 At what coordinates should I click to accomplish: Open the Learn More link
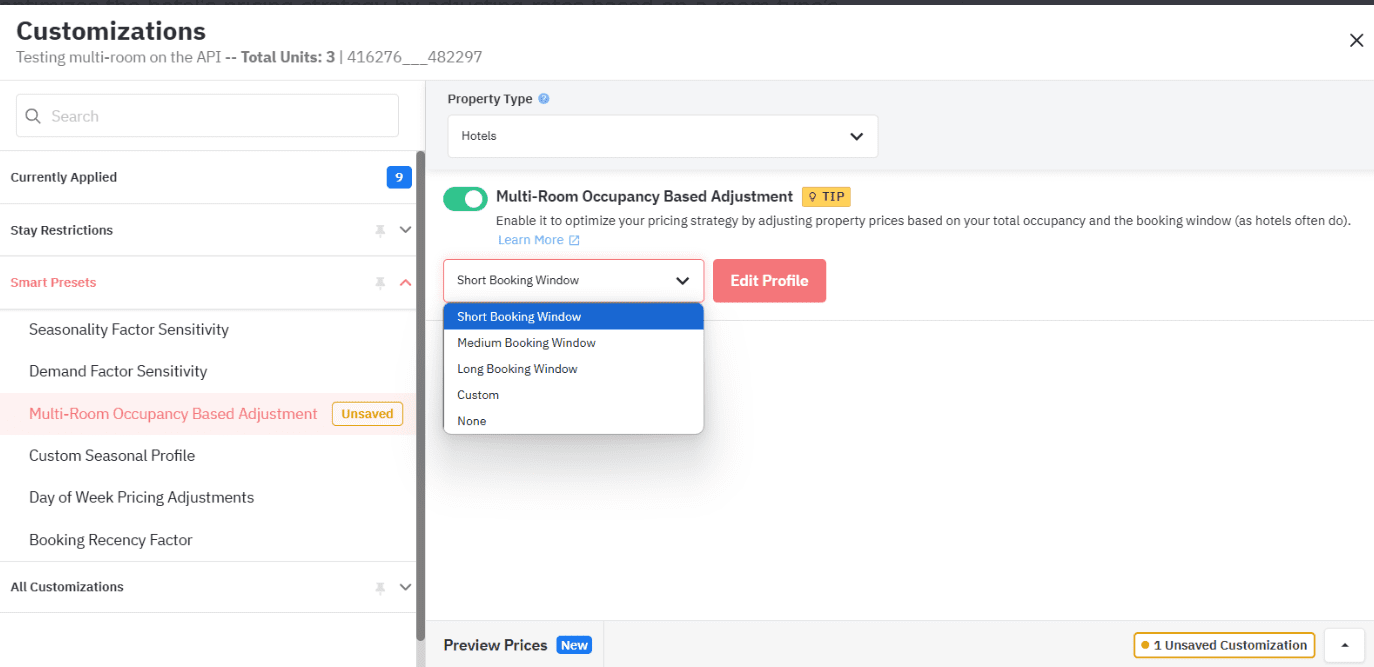click(x=530, y=239)
